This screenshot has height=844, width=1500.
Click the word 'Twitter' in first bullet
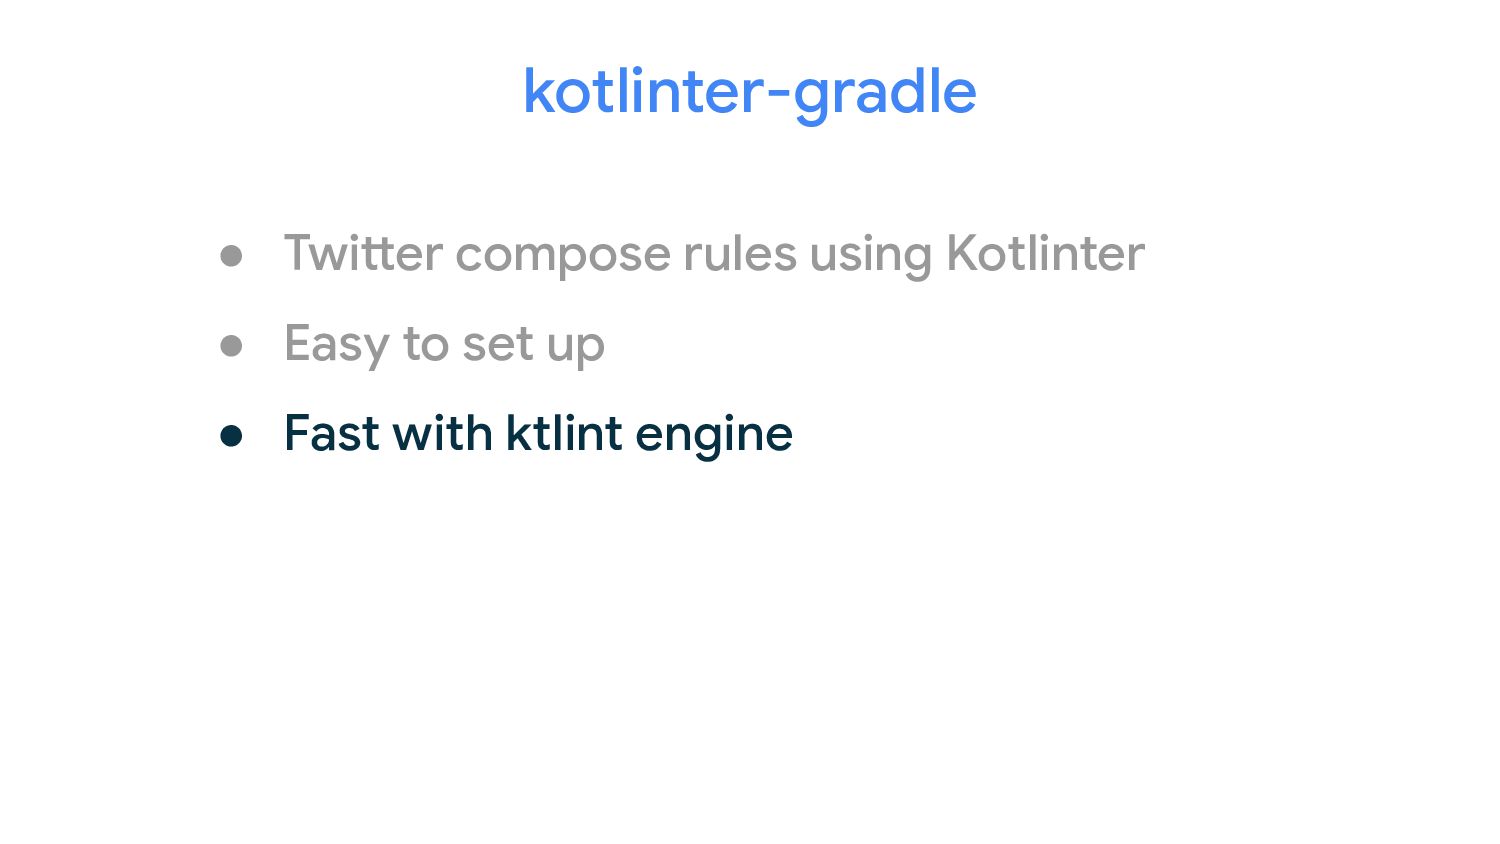pyautogui.click(x=363, y=252)
